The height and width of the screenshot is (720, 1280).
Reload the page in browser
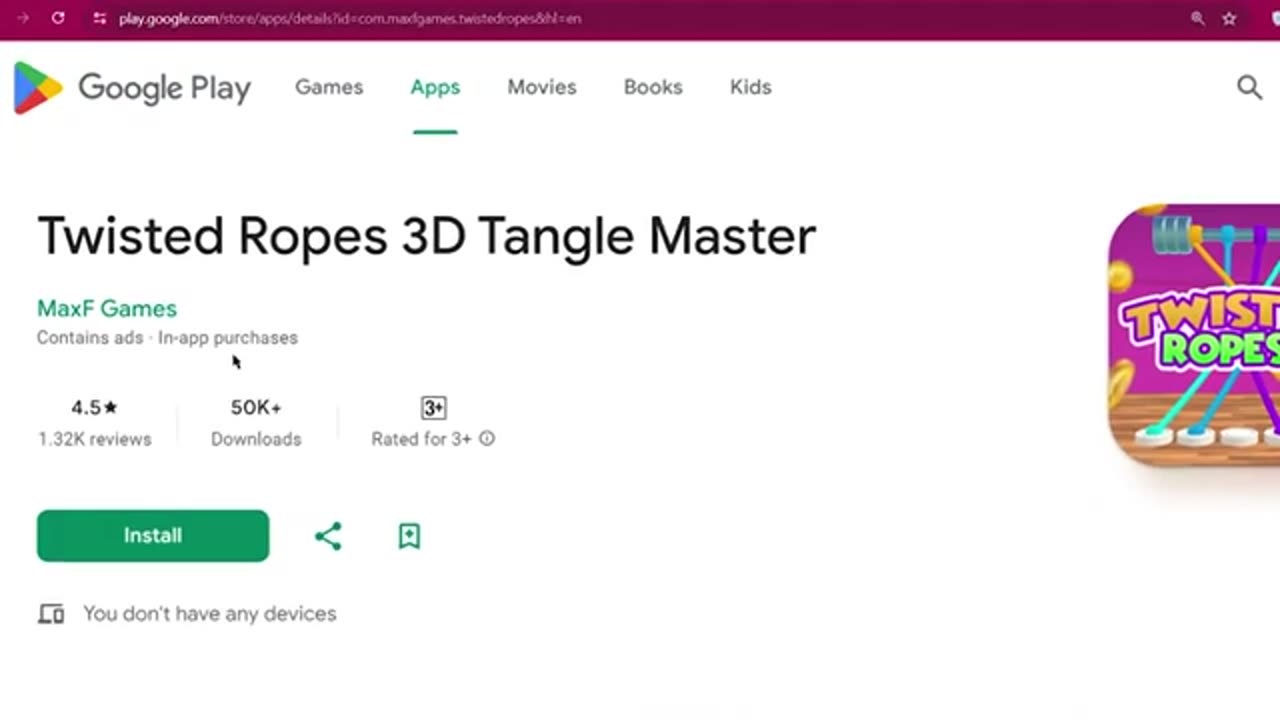pos(58,18)
